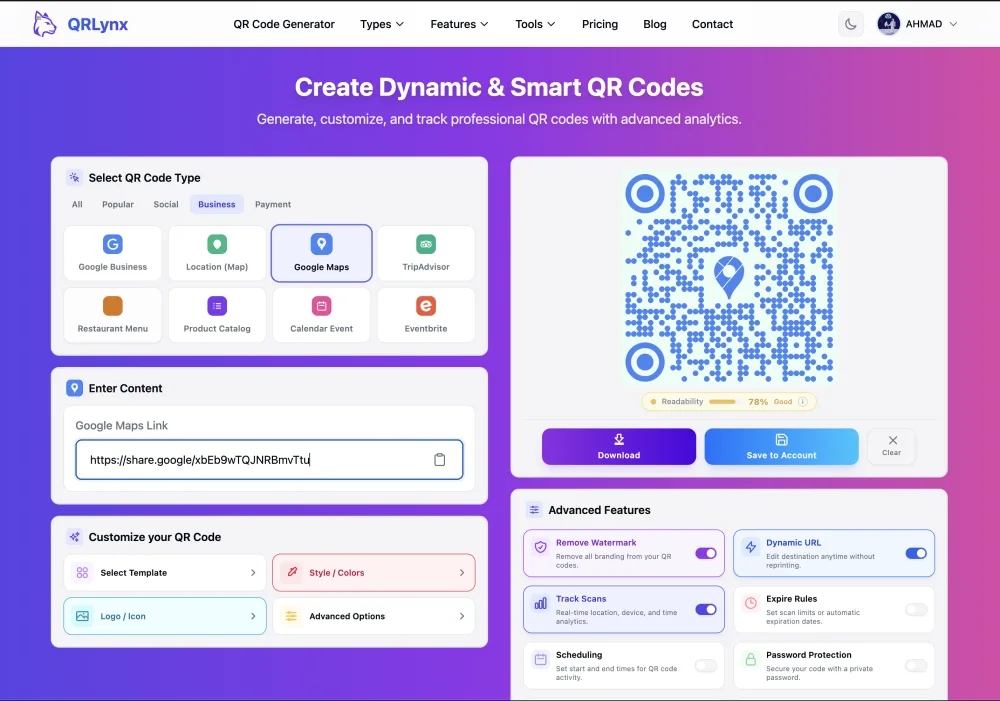Switch to the Social types tab

tap(166, 204)
